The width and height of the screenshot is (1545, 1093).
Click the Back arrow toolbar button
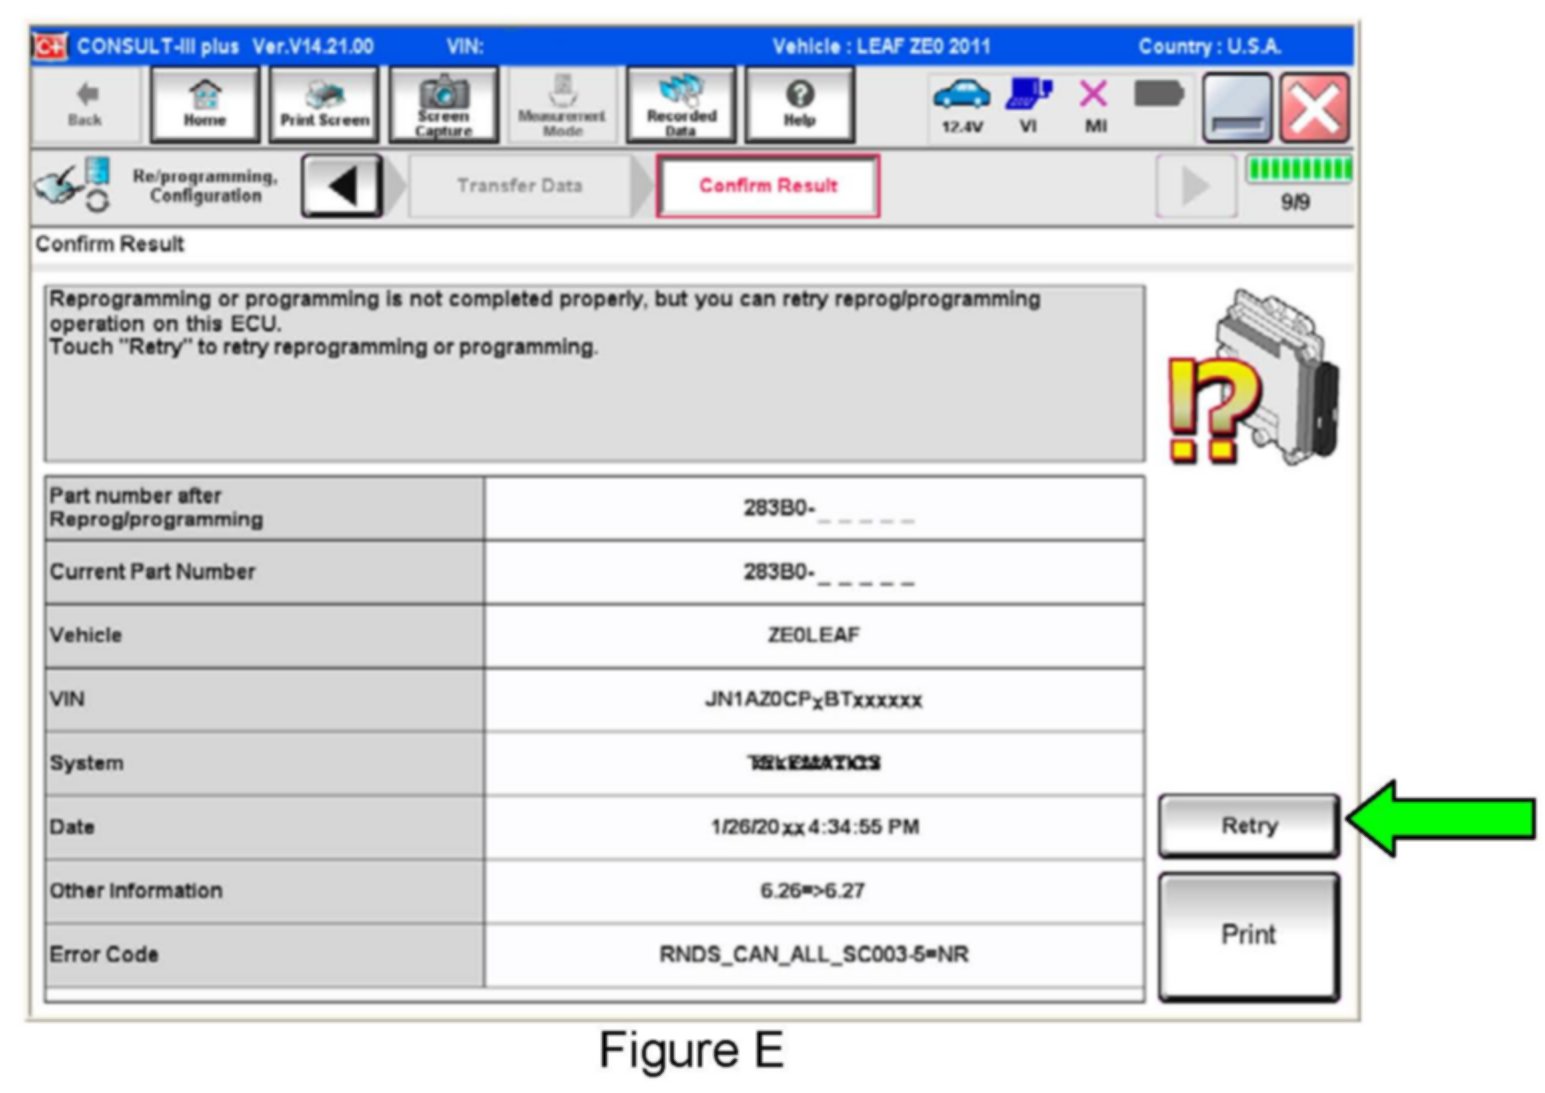[86, 105]
